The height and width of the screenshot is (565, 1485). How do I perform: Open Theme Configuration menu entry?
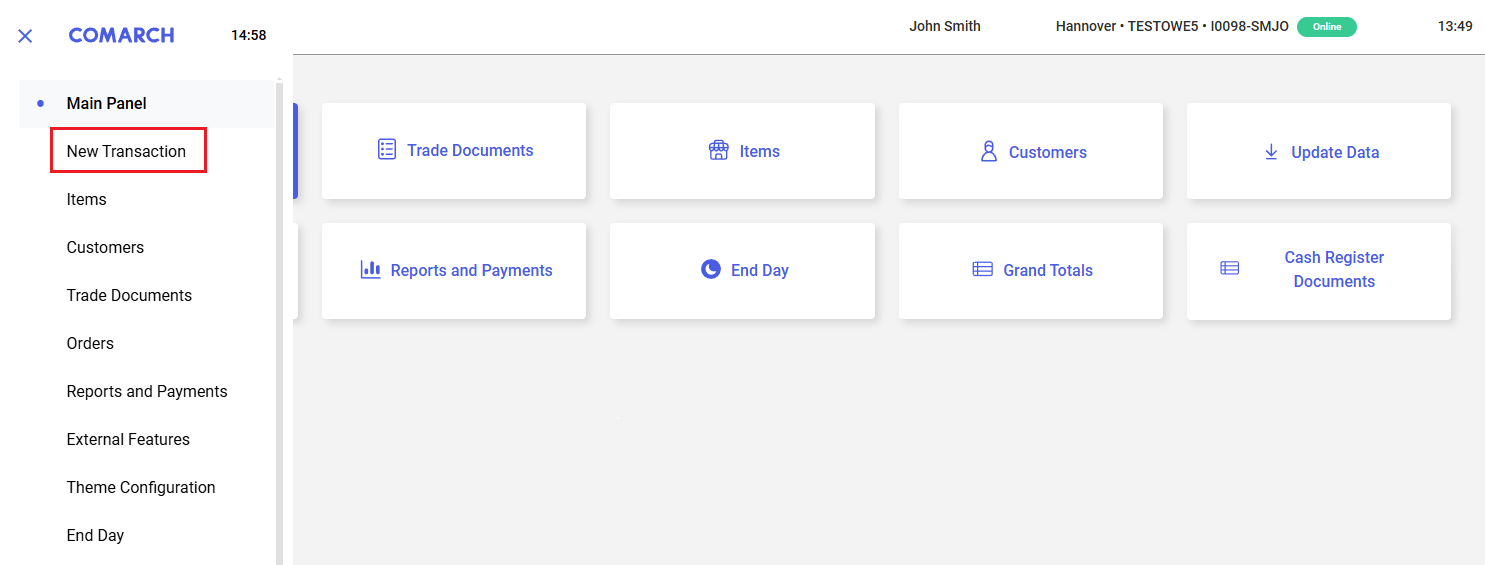point(141,487)
